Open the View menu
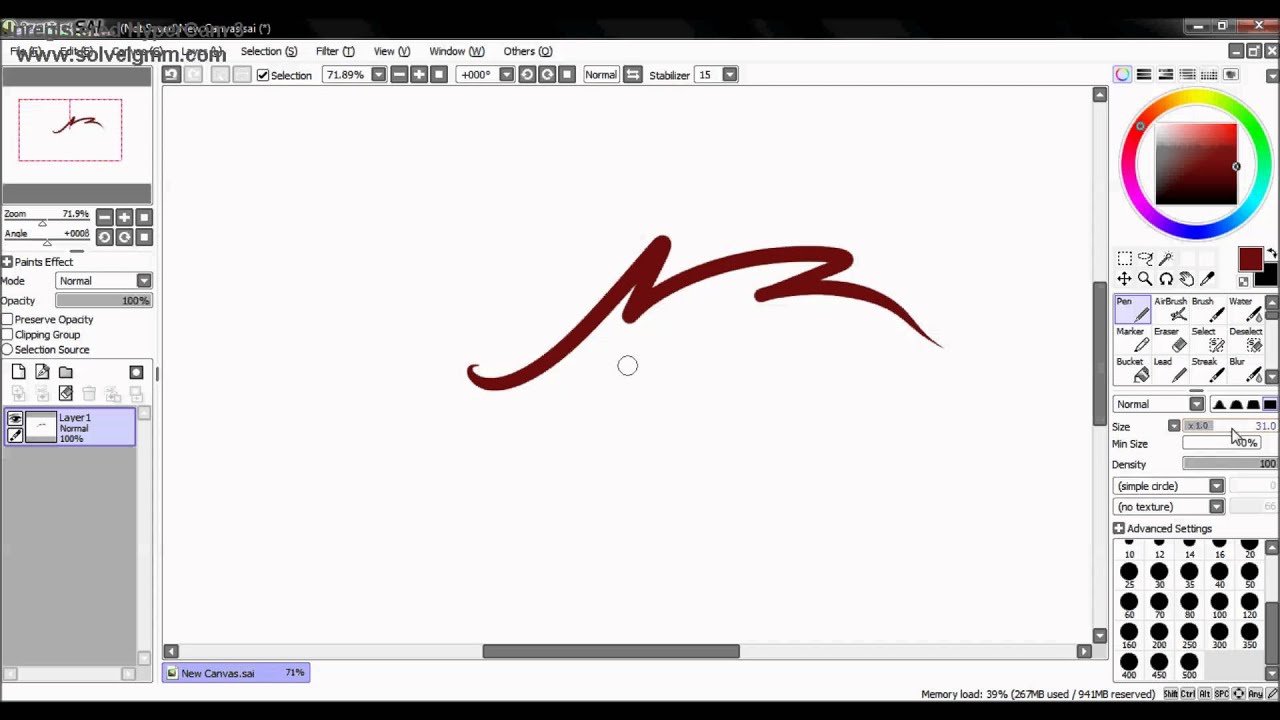Image resolution: width=1280 pixels, height=720 pixels. point(391,51)
